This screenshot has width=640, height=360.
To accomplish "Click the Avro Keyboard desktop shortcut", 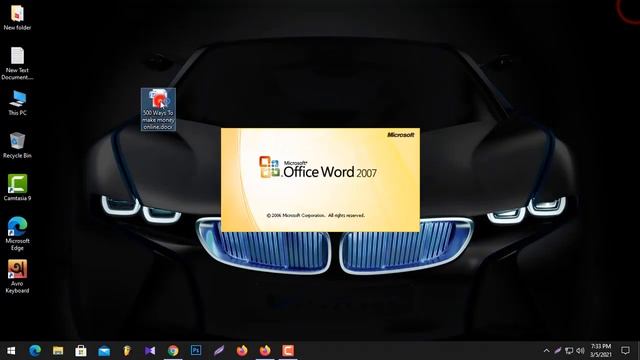I will pyautogui.click(x=17, y=276).
